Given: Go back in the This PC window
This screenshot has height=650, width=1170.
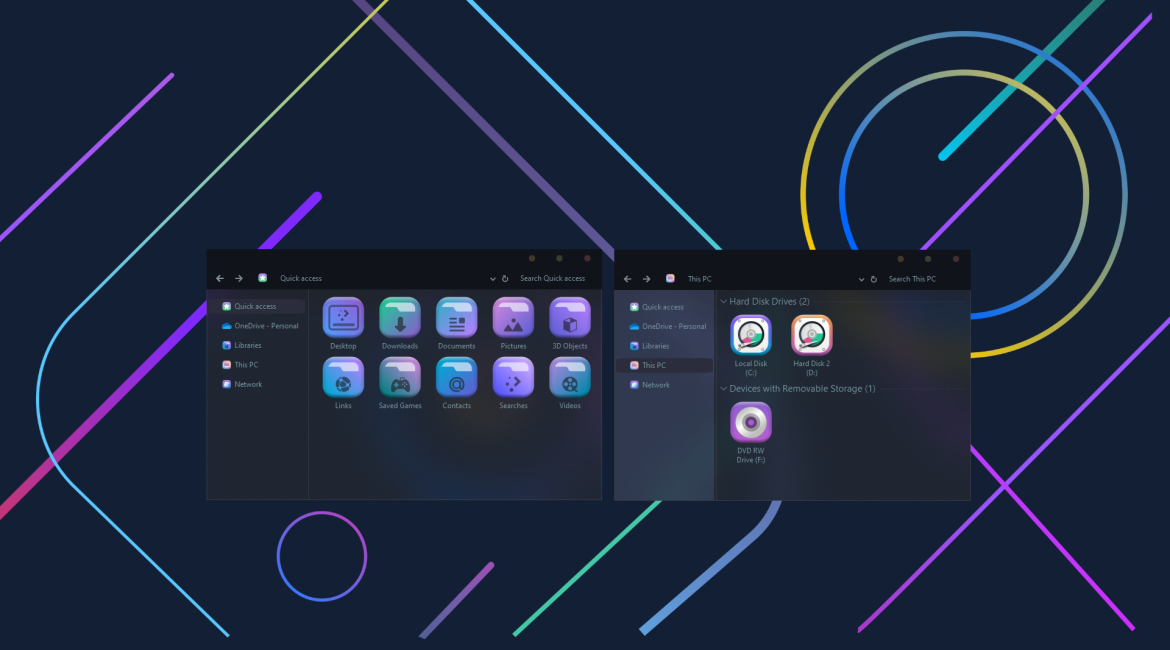Looking at the screenshot, I should (628, 279).
